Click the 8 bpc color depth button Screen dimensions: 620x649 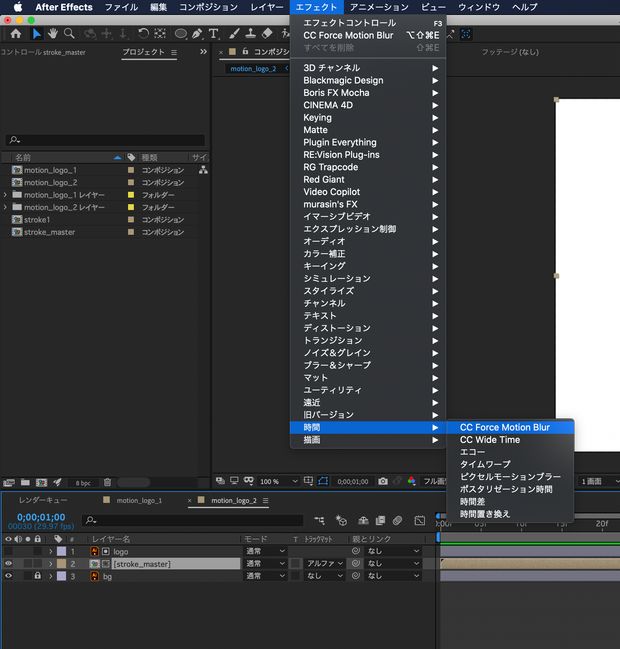pos(83,483)
